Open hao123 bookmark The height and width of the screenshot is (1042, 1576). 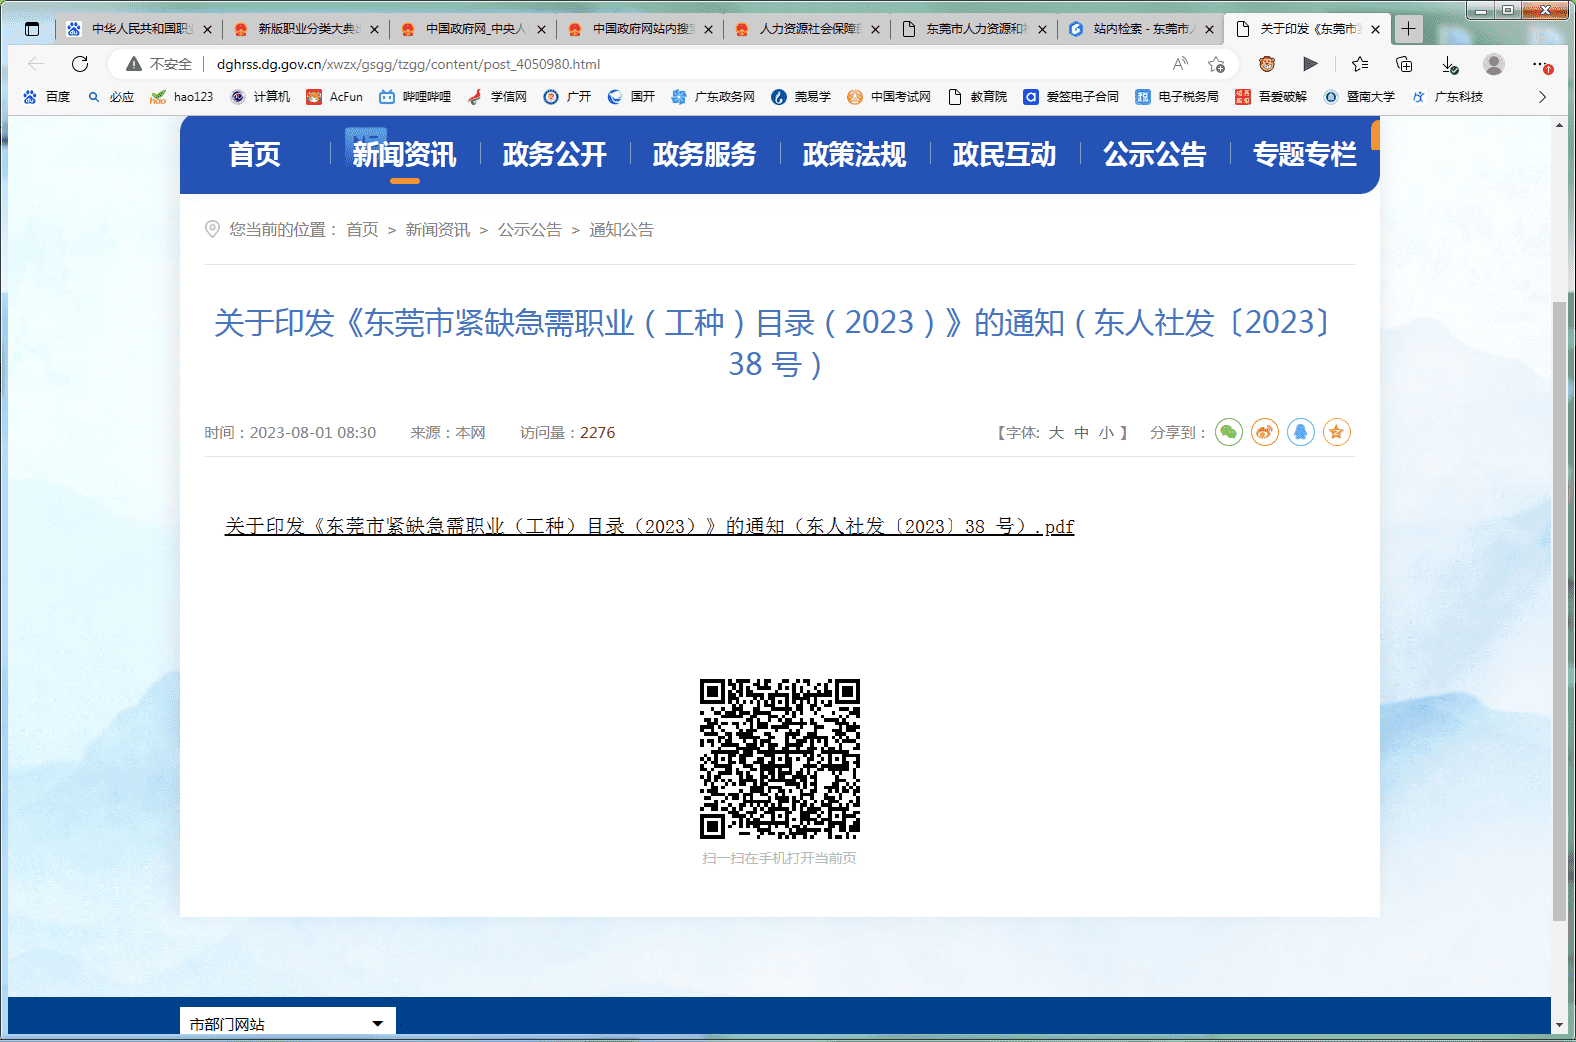pos(181,97)
